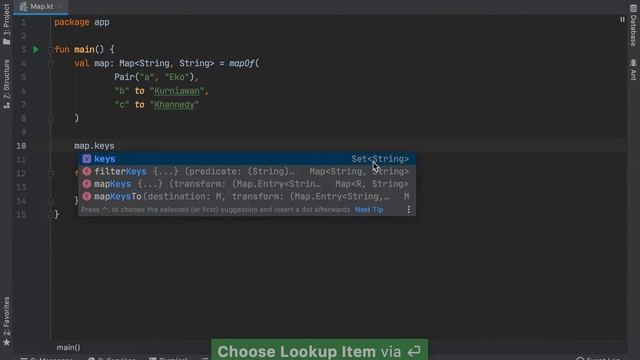Screen dimensions: 640x360
Task: Open the Project tool window
Action: click(6, 24)
